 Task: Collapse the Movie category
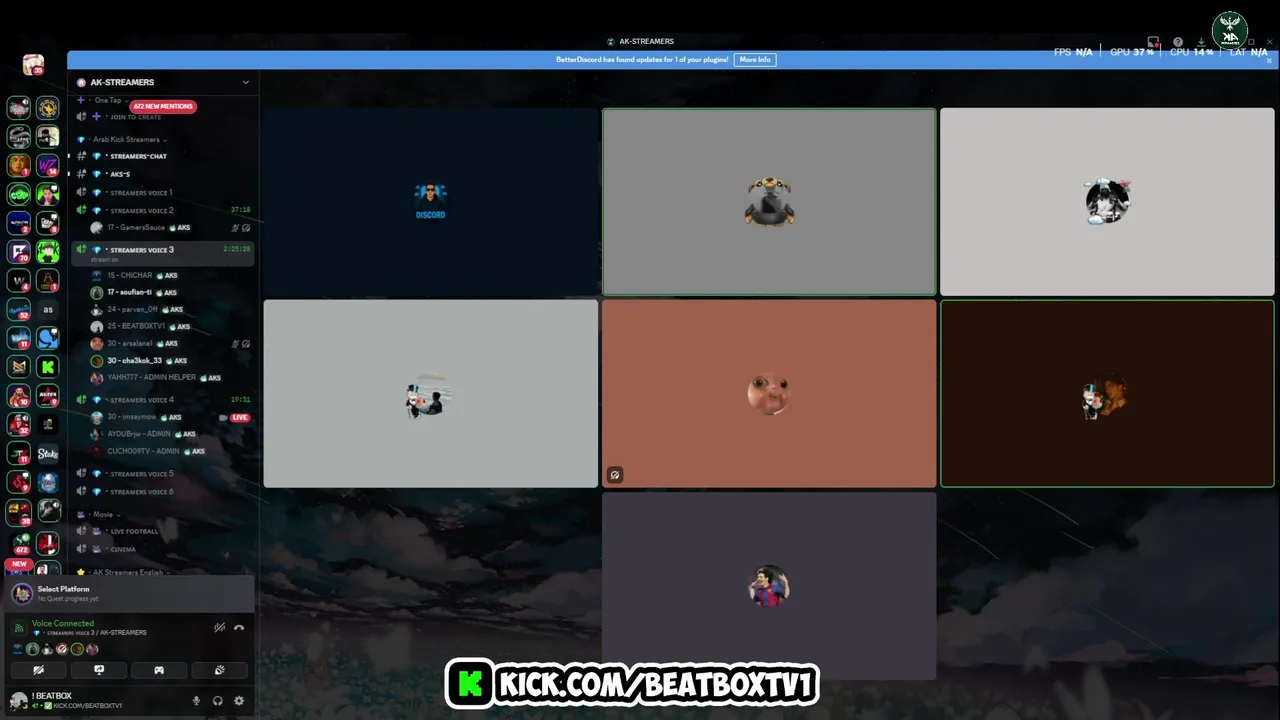coord(104,514)
